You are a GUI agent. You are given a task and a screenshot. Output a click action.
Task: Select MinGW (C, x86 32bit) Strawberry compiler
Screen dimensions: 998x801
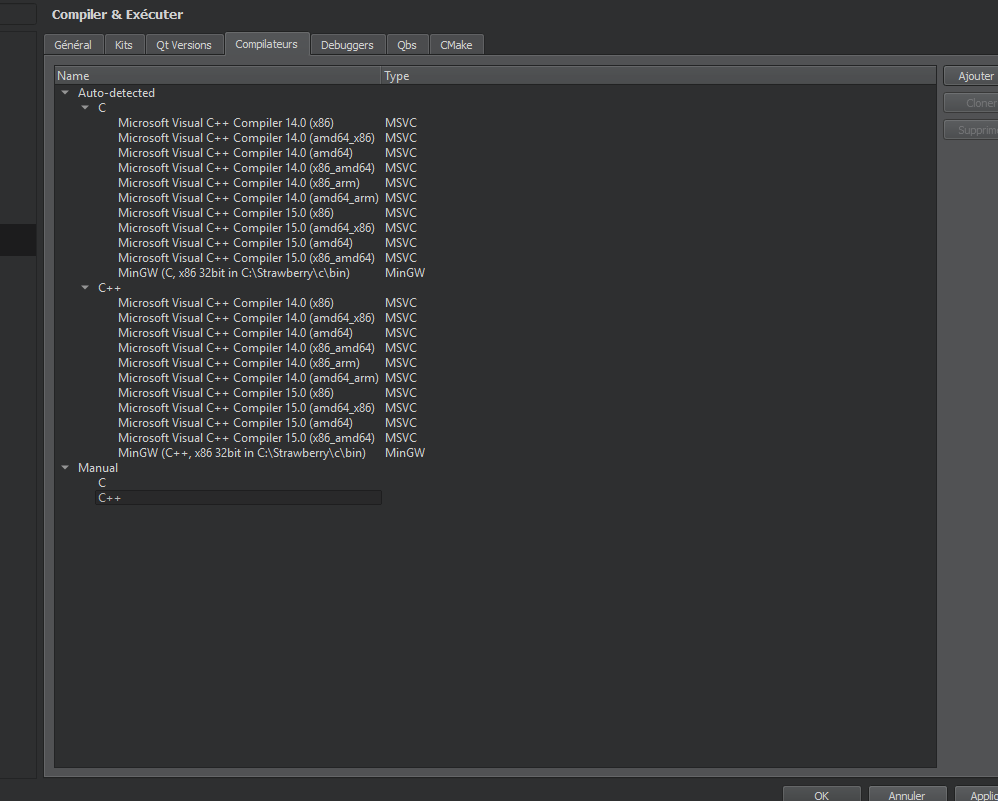pyautogui.click(x=234, y=273)
